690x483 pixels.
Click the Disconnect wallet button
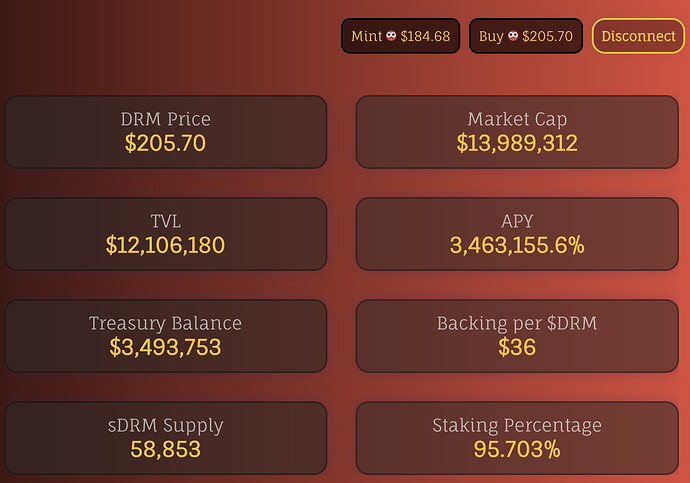(x=638, y=36)
